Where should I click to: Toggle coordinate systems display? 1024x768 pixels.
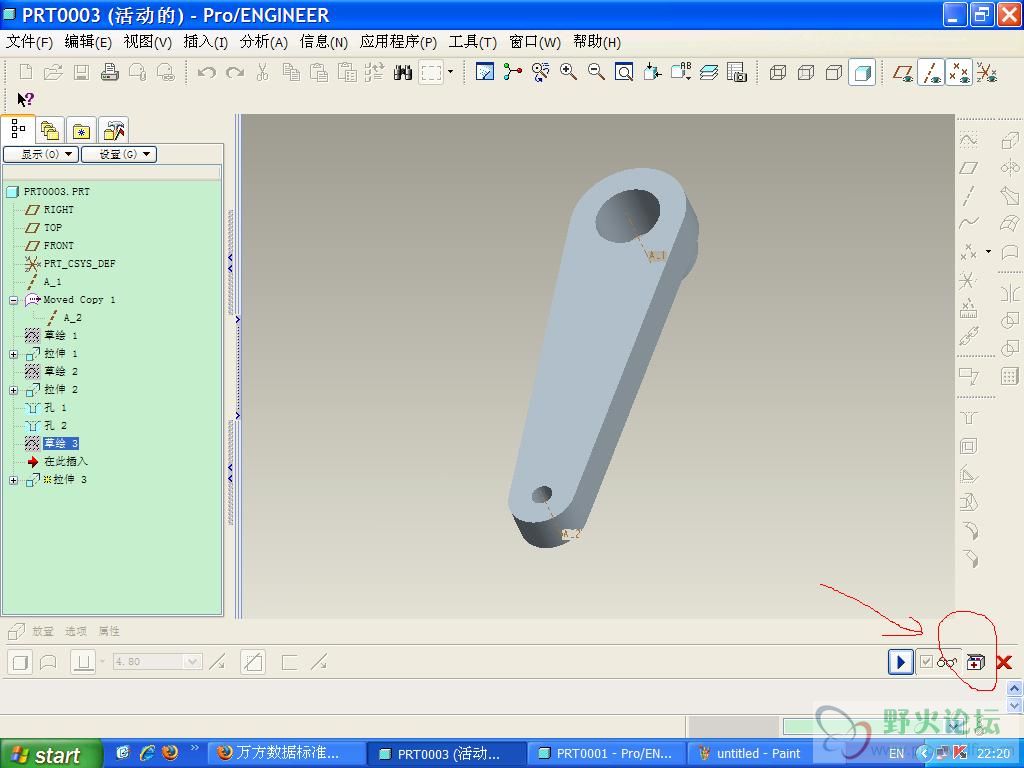point(987,72)
